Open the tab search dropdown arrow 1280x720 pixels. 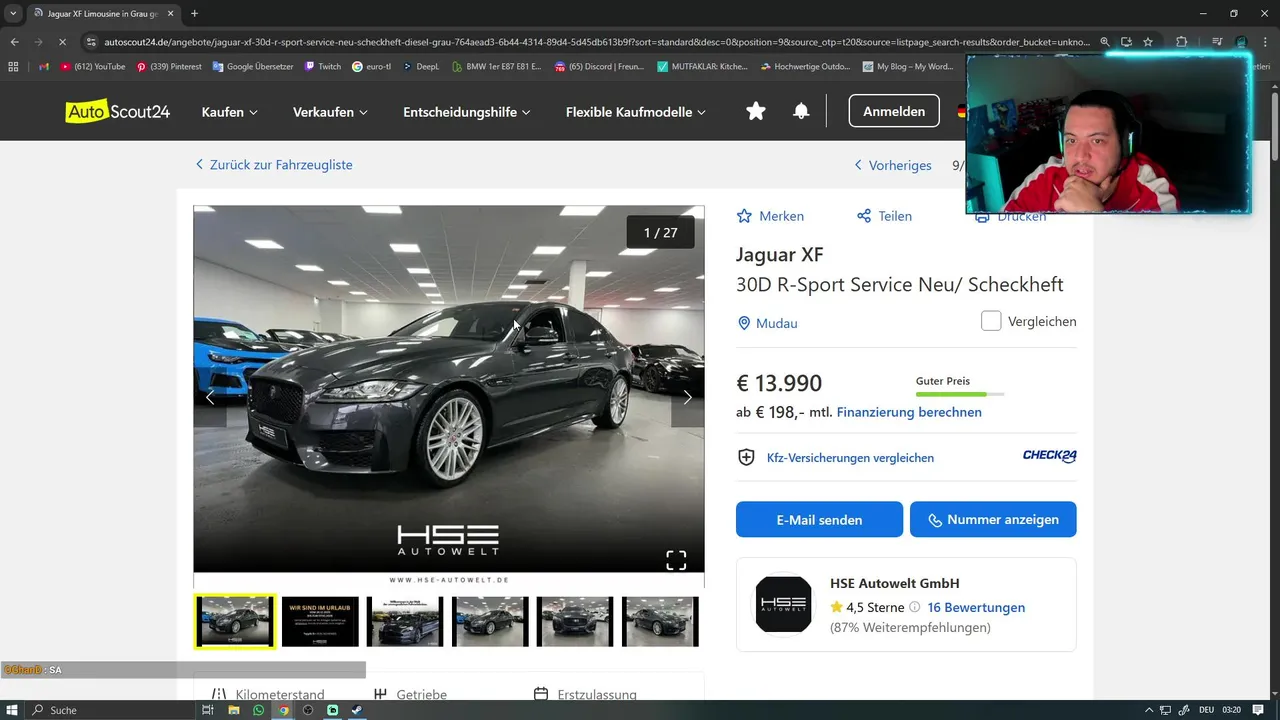click(13, 14)
